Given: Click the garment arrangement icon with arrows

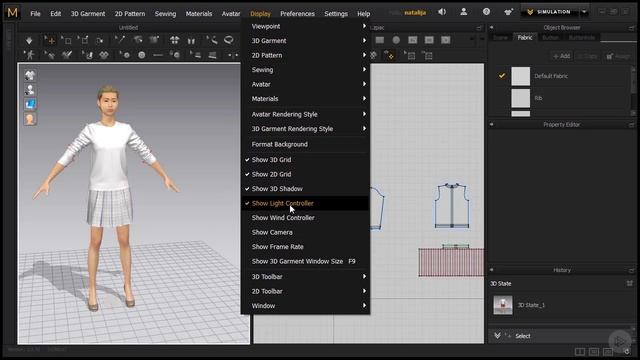Looking at the screenshot, I should click(x=174, y=40).
